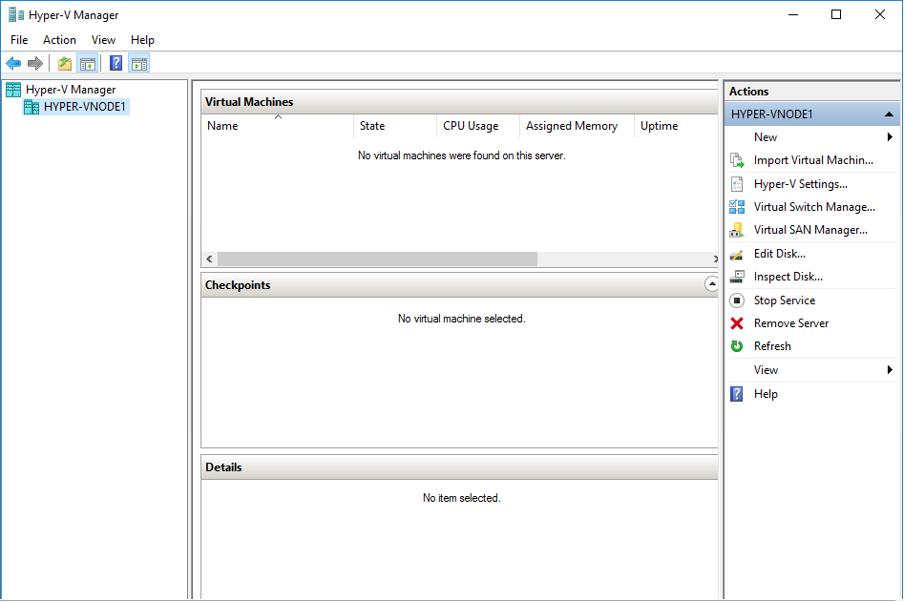
Task: Click New in the Actions pane
Action: click(765, 137)
